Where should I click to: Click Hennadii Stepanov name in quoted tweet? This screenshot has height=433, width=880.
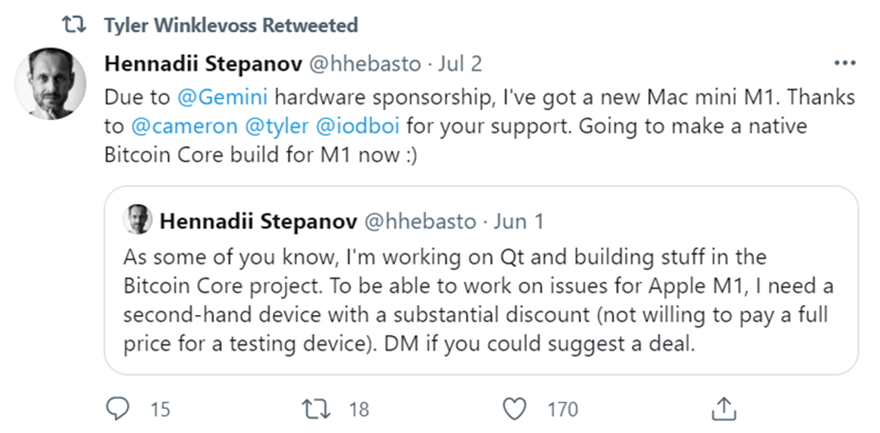258,222
